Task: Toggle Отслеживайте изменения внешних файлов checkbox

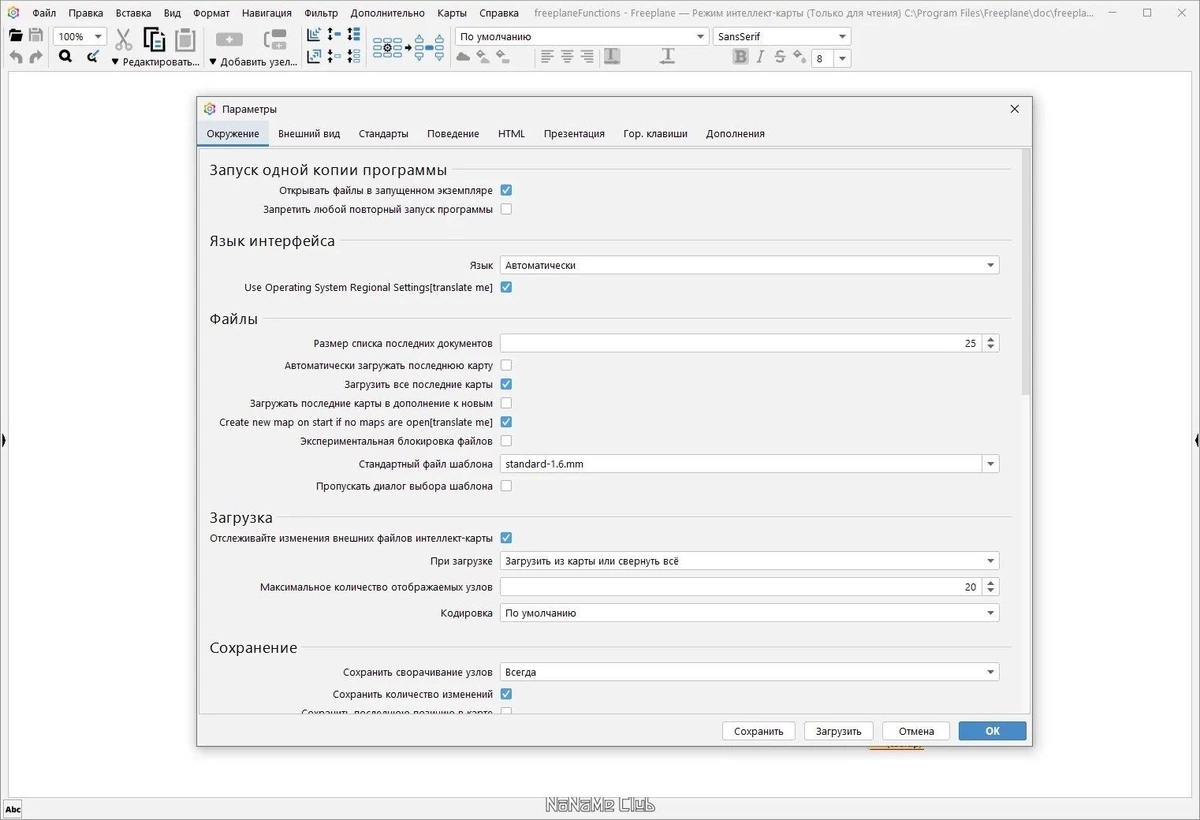Action: pyautogui.click(x=506, y=538)
